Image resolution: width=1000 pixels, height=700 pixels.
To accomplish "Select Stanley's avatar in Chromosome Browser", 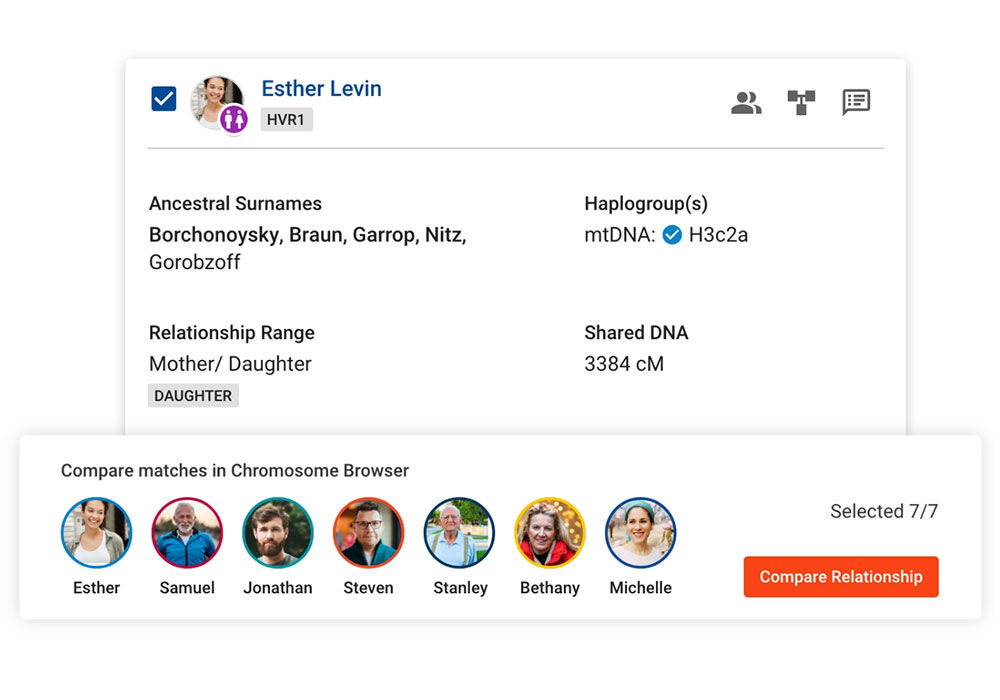I will (459, 533).
